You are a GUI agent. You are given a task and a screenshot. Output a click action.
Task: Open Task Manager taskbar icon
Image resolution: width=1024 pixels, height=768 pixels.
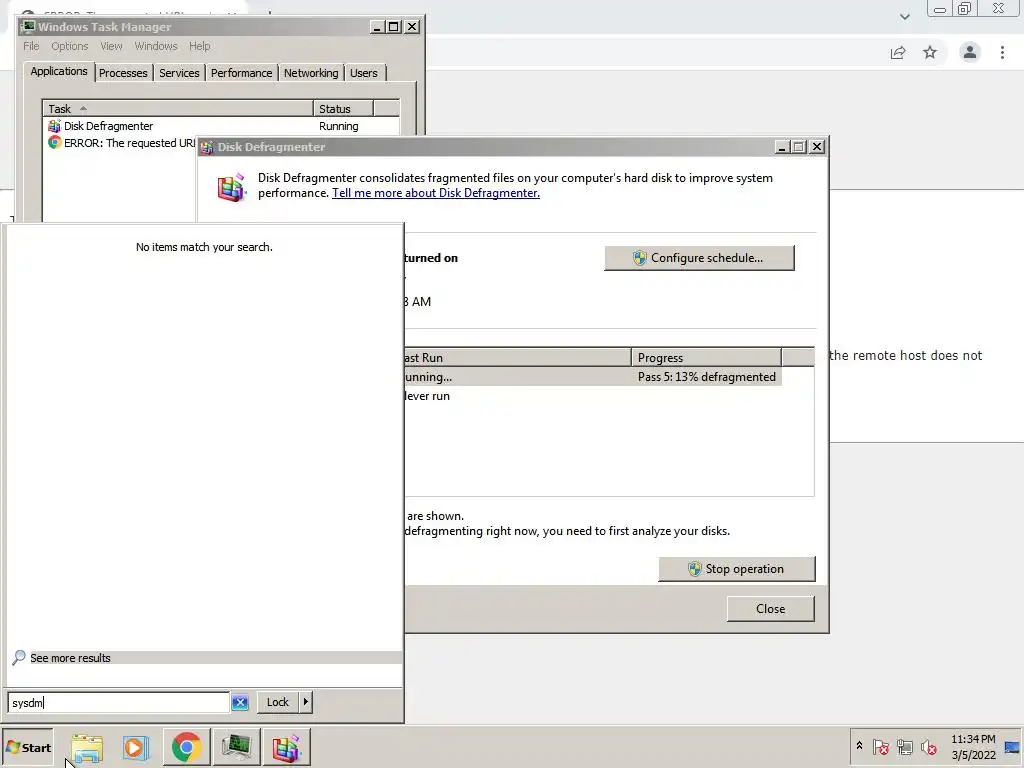pyautogui.click(x=236, y=747)
